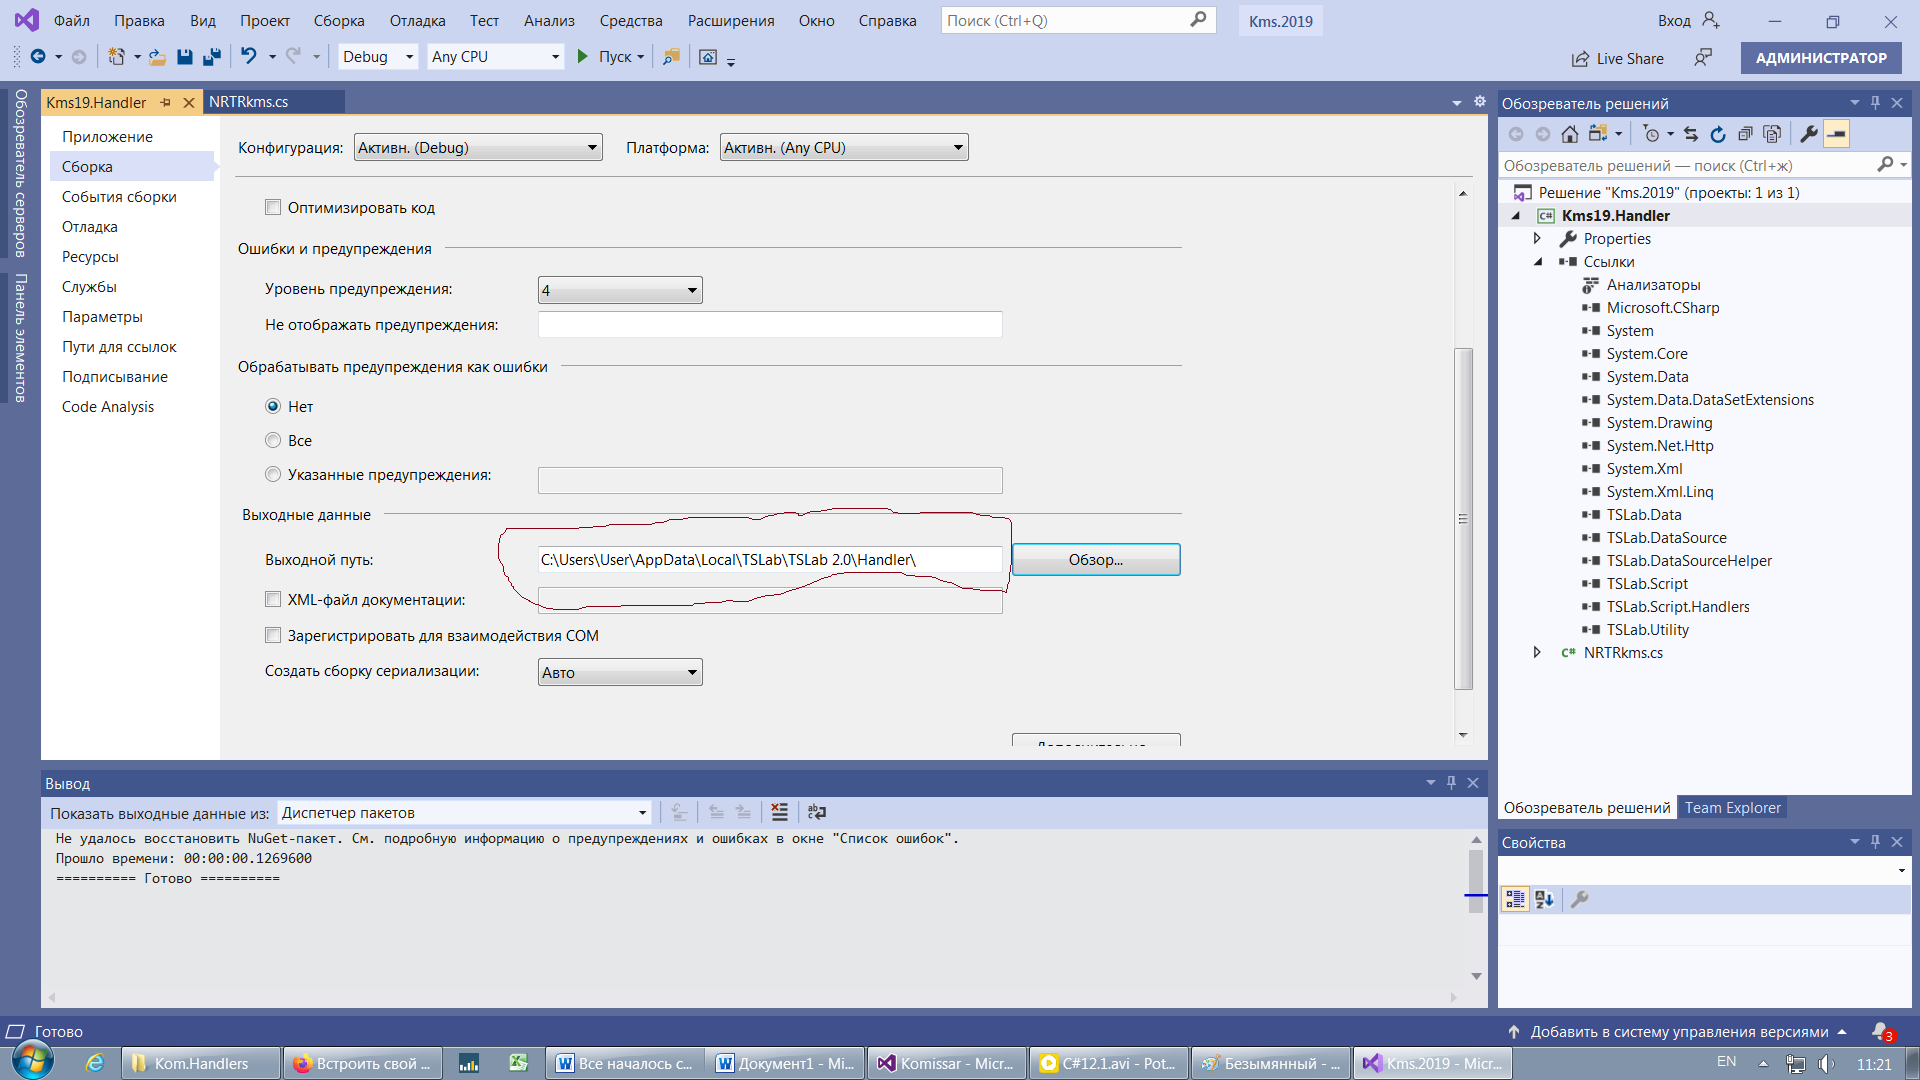Open the Конфигурация dropdown
Screen dimensions: 1920x1080
478,148
